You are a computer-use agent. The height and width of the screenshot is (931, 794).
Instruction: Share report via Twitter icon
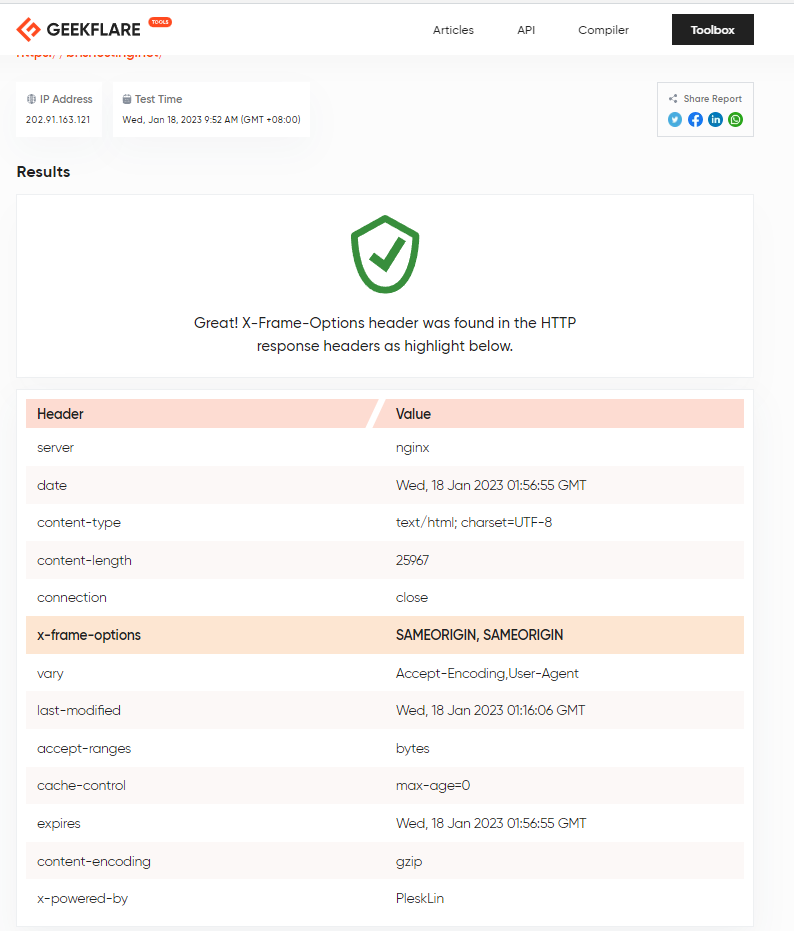click(x=675, y=119)
